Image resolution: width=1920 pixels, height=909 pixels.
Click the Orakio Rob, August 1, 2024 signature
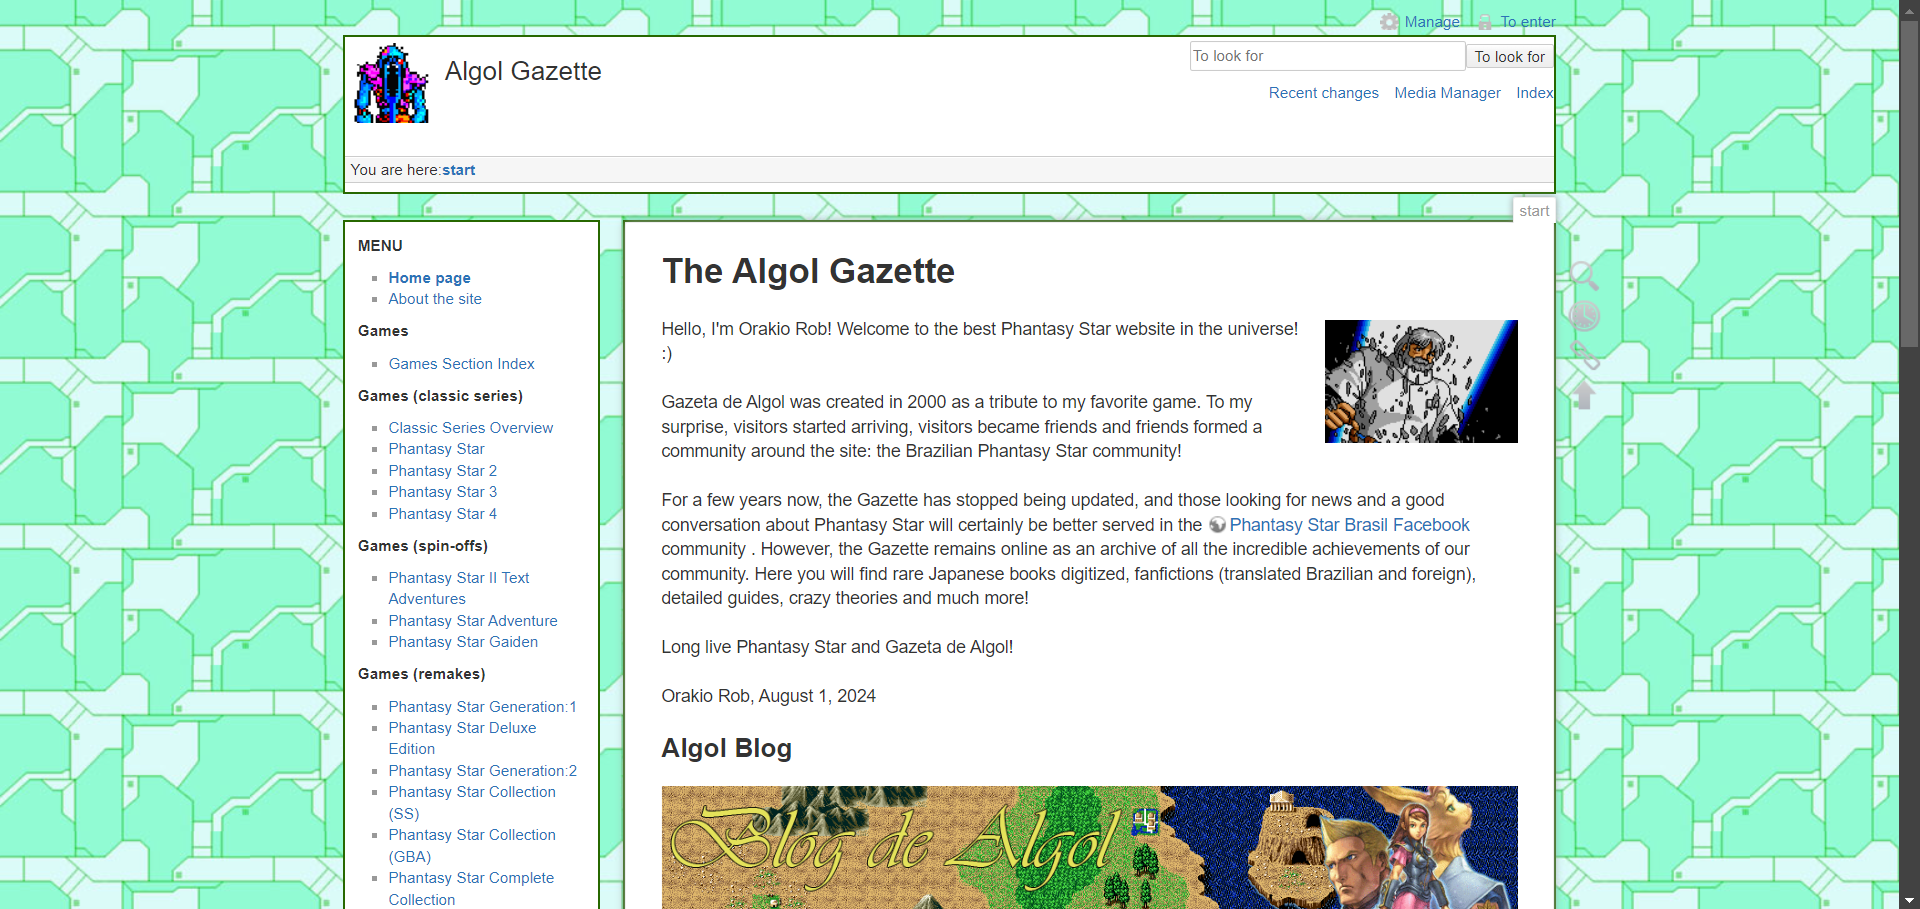[x=768, y=696]
